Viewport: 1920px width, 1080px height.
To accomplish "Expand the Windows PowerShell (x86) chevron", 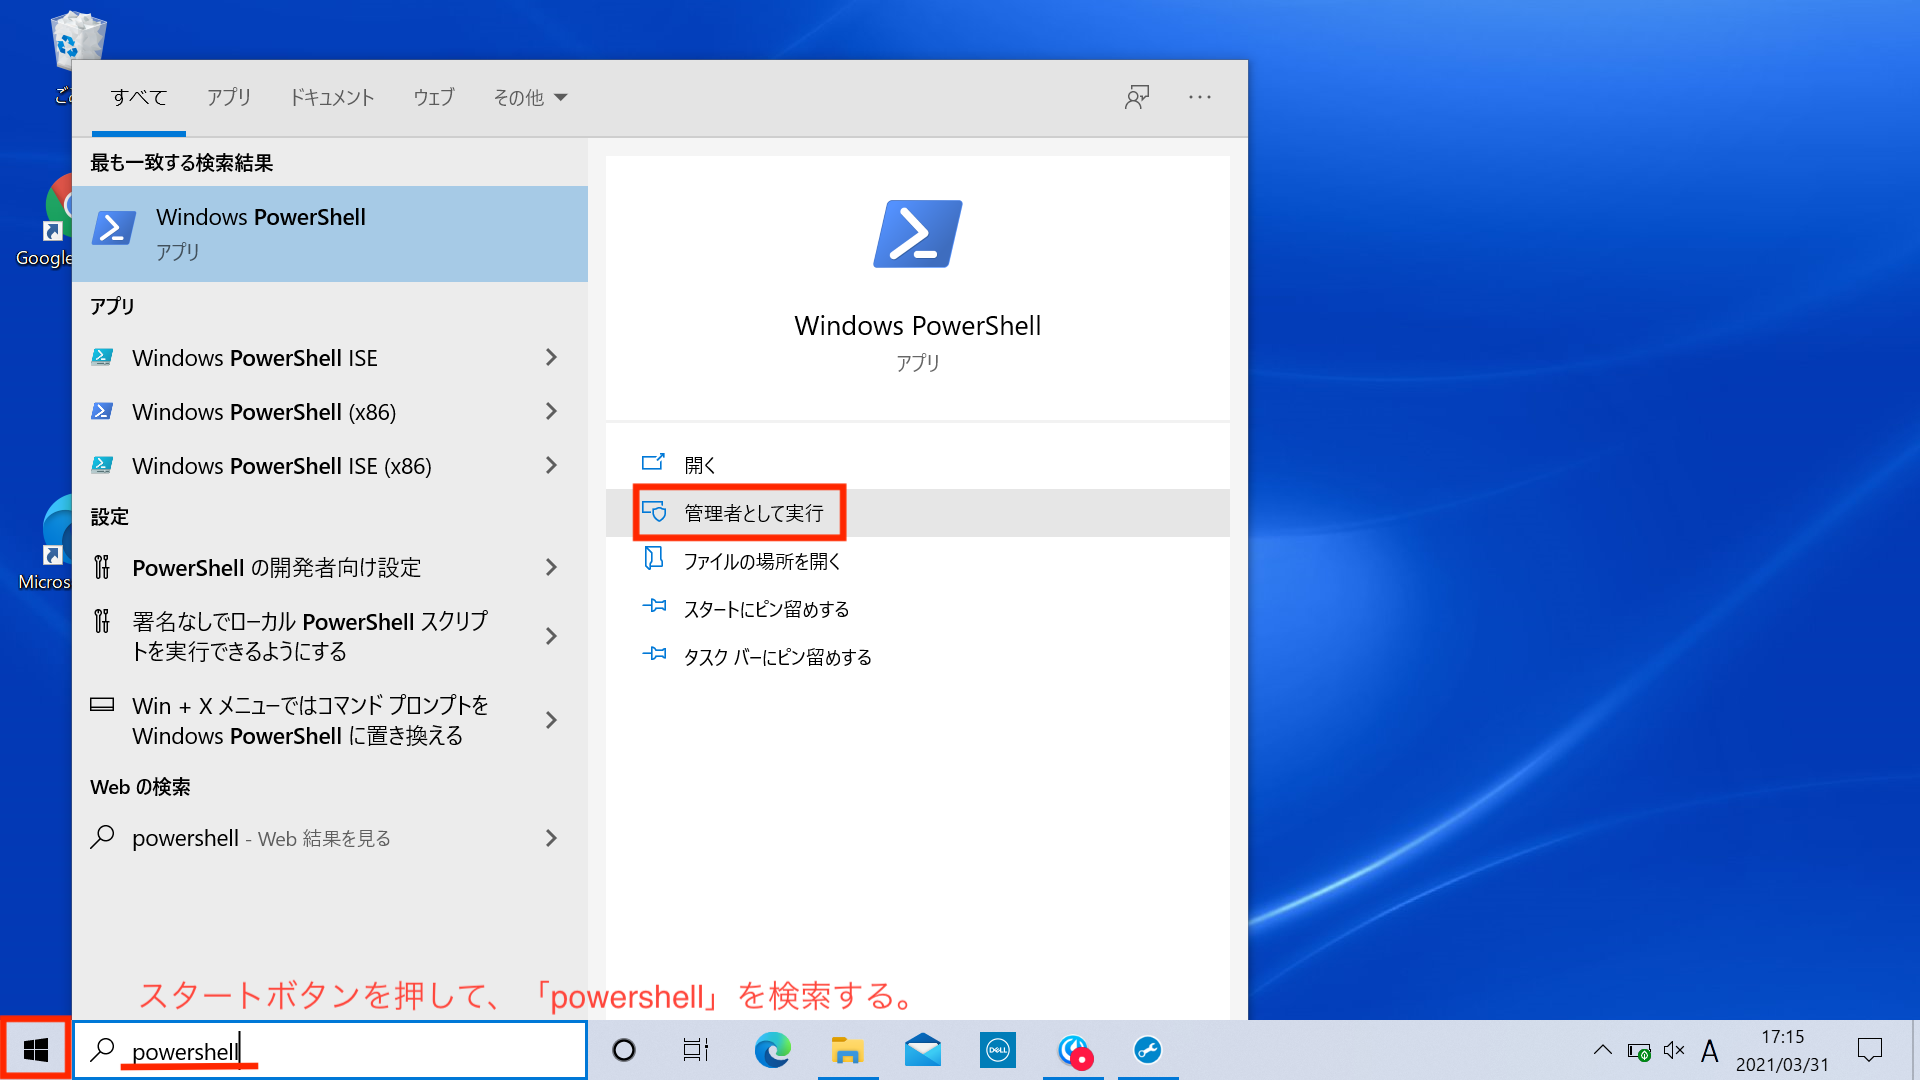I will click(551, 412).
